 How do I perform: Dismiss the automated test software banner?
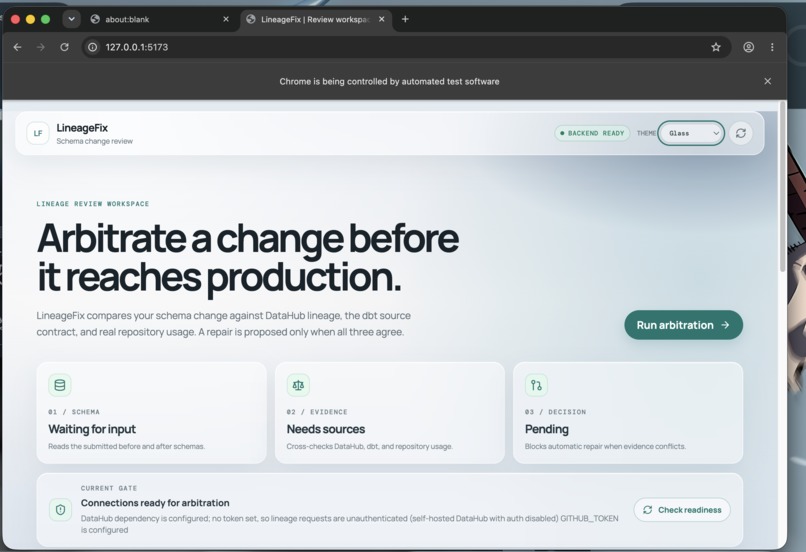pyautogui.click(x=767, y=81)
